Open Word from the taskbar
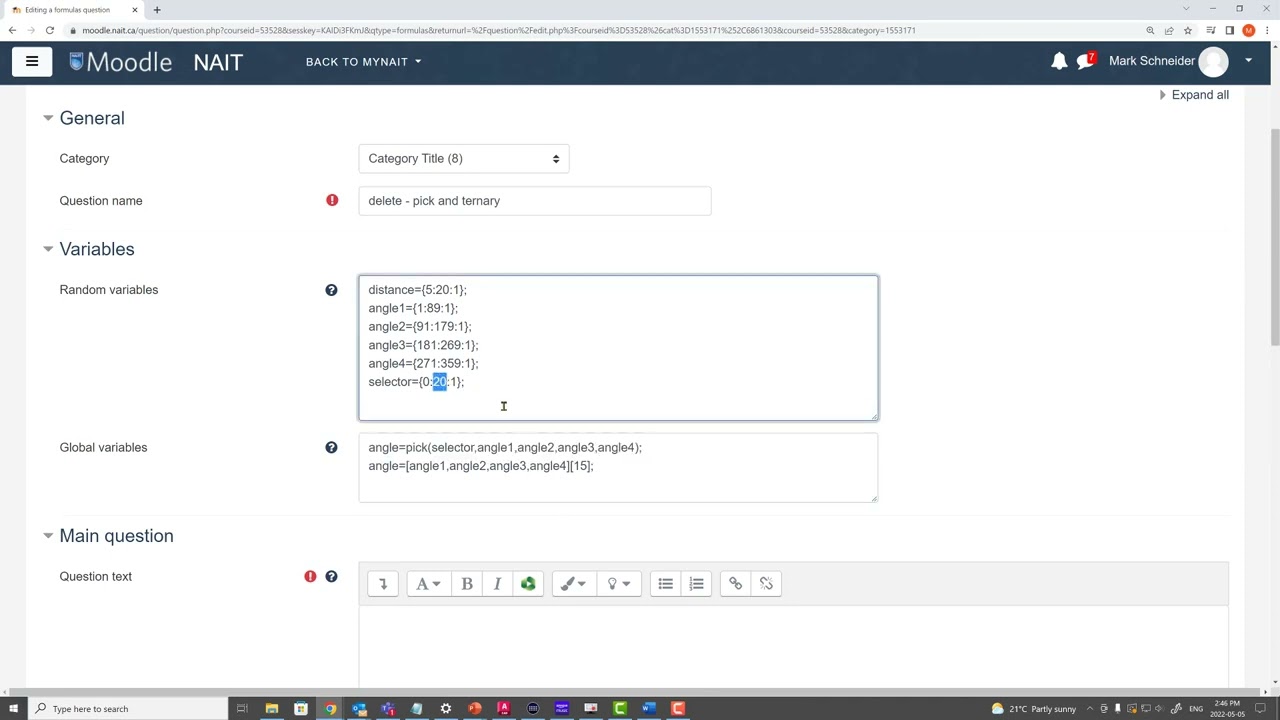The width and height of the screenshot is (1280, 720). 649,709
